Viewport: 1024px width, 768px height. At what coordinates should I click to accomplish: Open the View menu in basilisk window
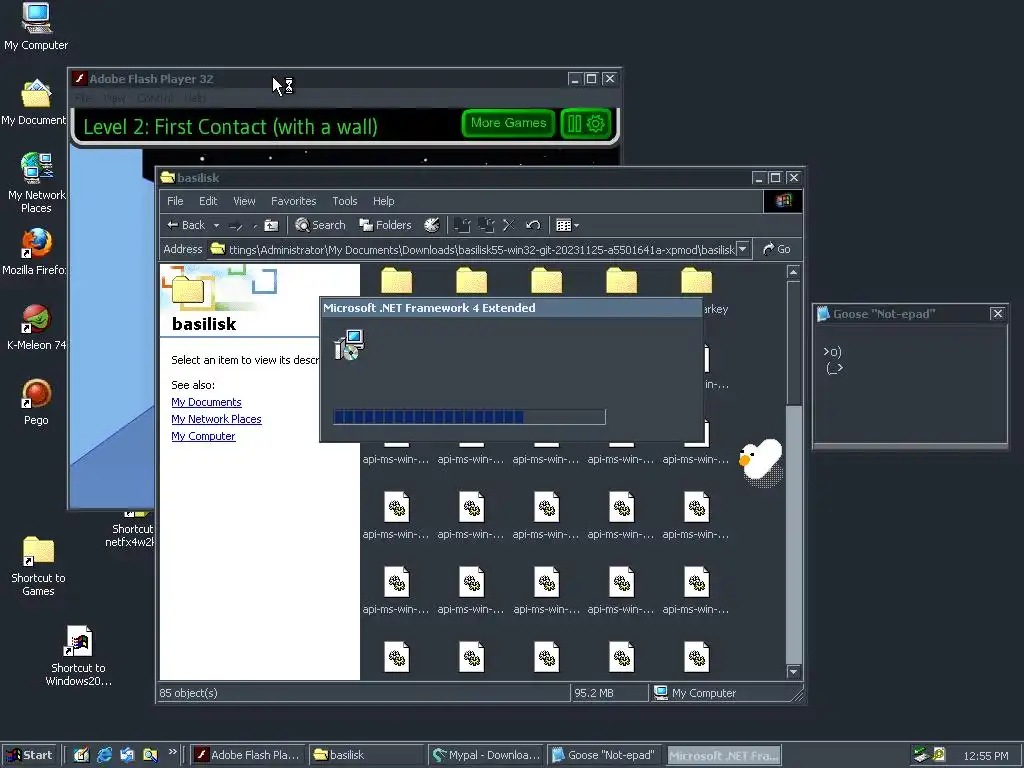[x=244, y=201]
